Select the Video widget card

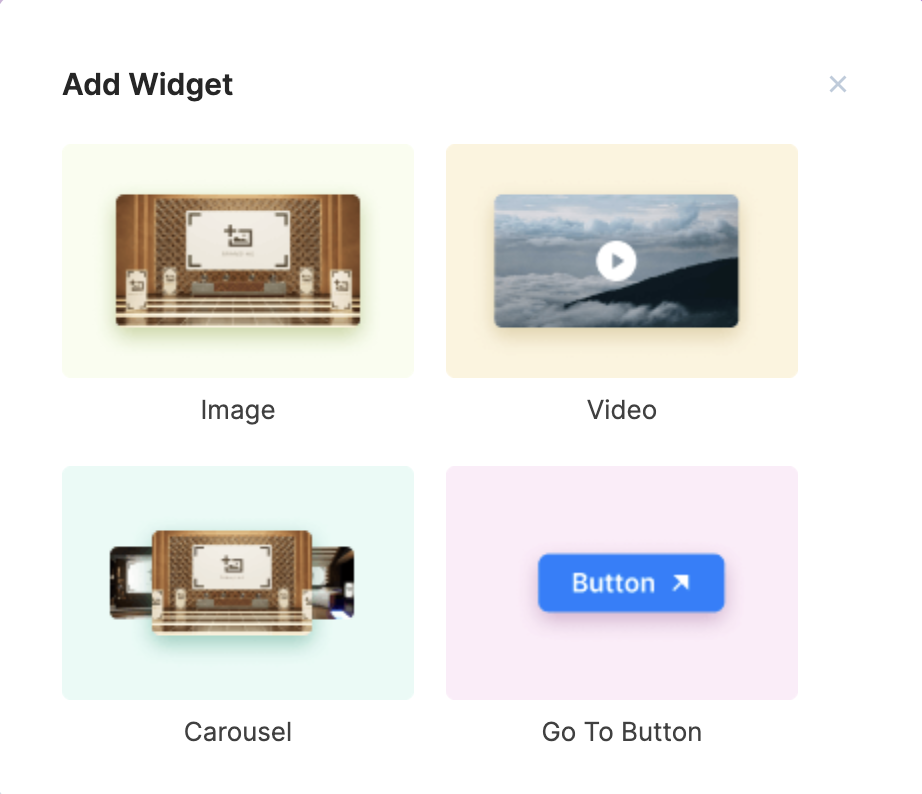[621, 260]
